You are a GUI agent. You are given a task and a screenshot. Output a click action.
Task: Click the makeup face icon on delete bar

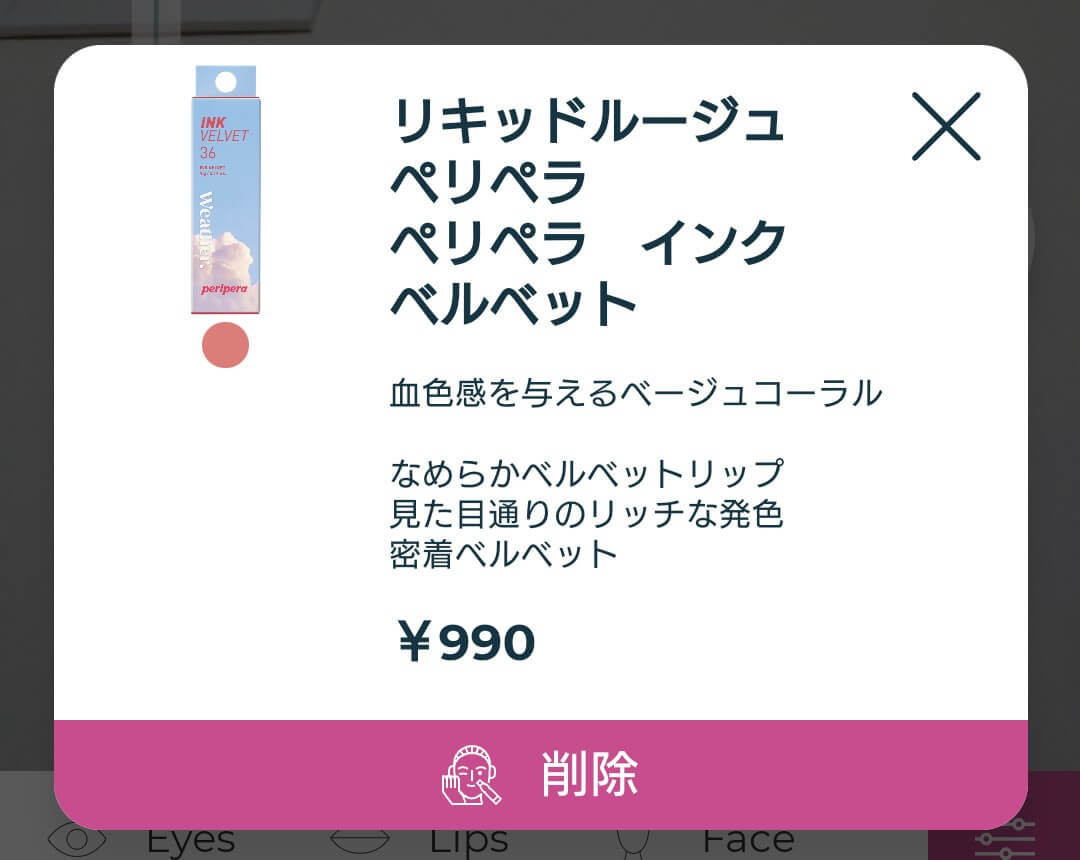coord(472,775)
